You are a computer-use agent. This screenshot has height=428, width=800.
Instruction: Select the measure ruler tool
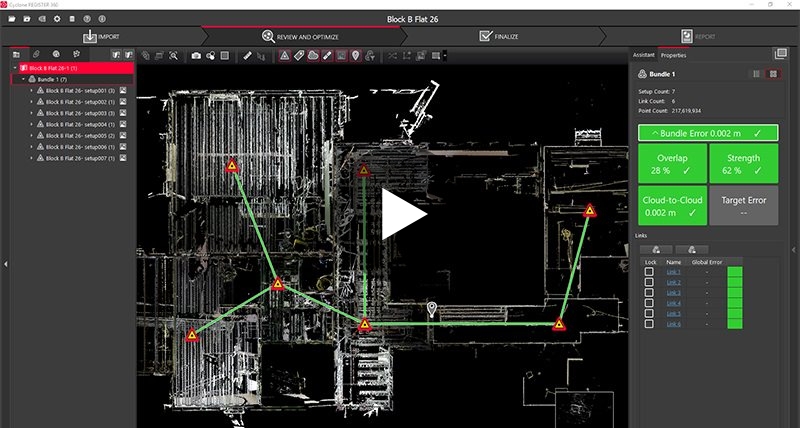tap(249, 55)
